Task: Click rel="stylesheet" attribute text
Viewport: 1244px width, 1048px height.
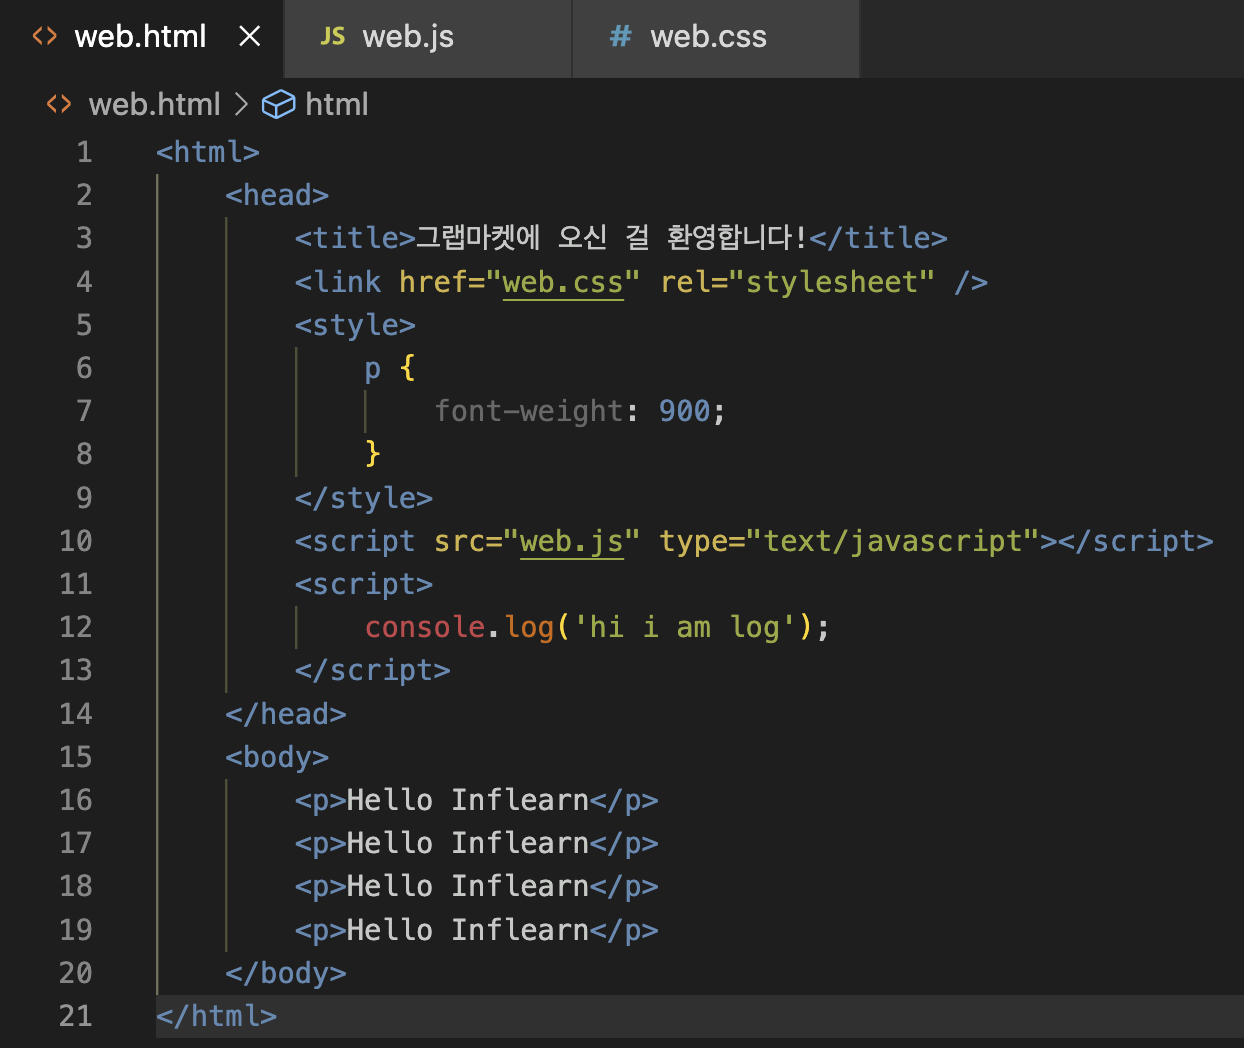Action: click(x=797, y=282)
